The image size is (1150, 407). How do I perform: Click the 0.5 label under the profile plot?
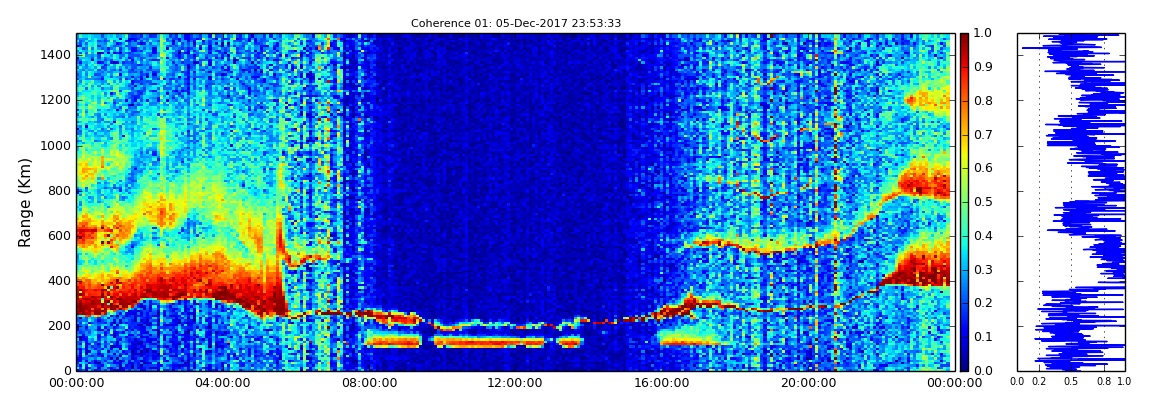[x=1071, y=382]
